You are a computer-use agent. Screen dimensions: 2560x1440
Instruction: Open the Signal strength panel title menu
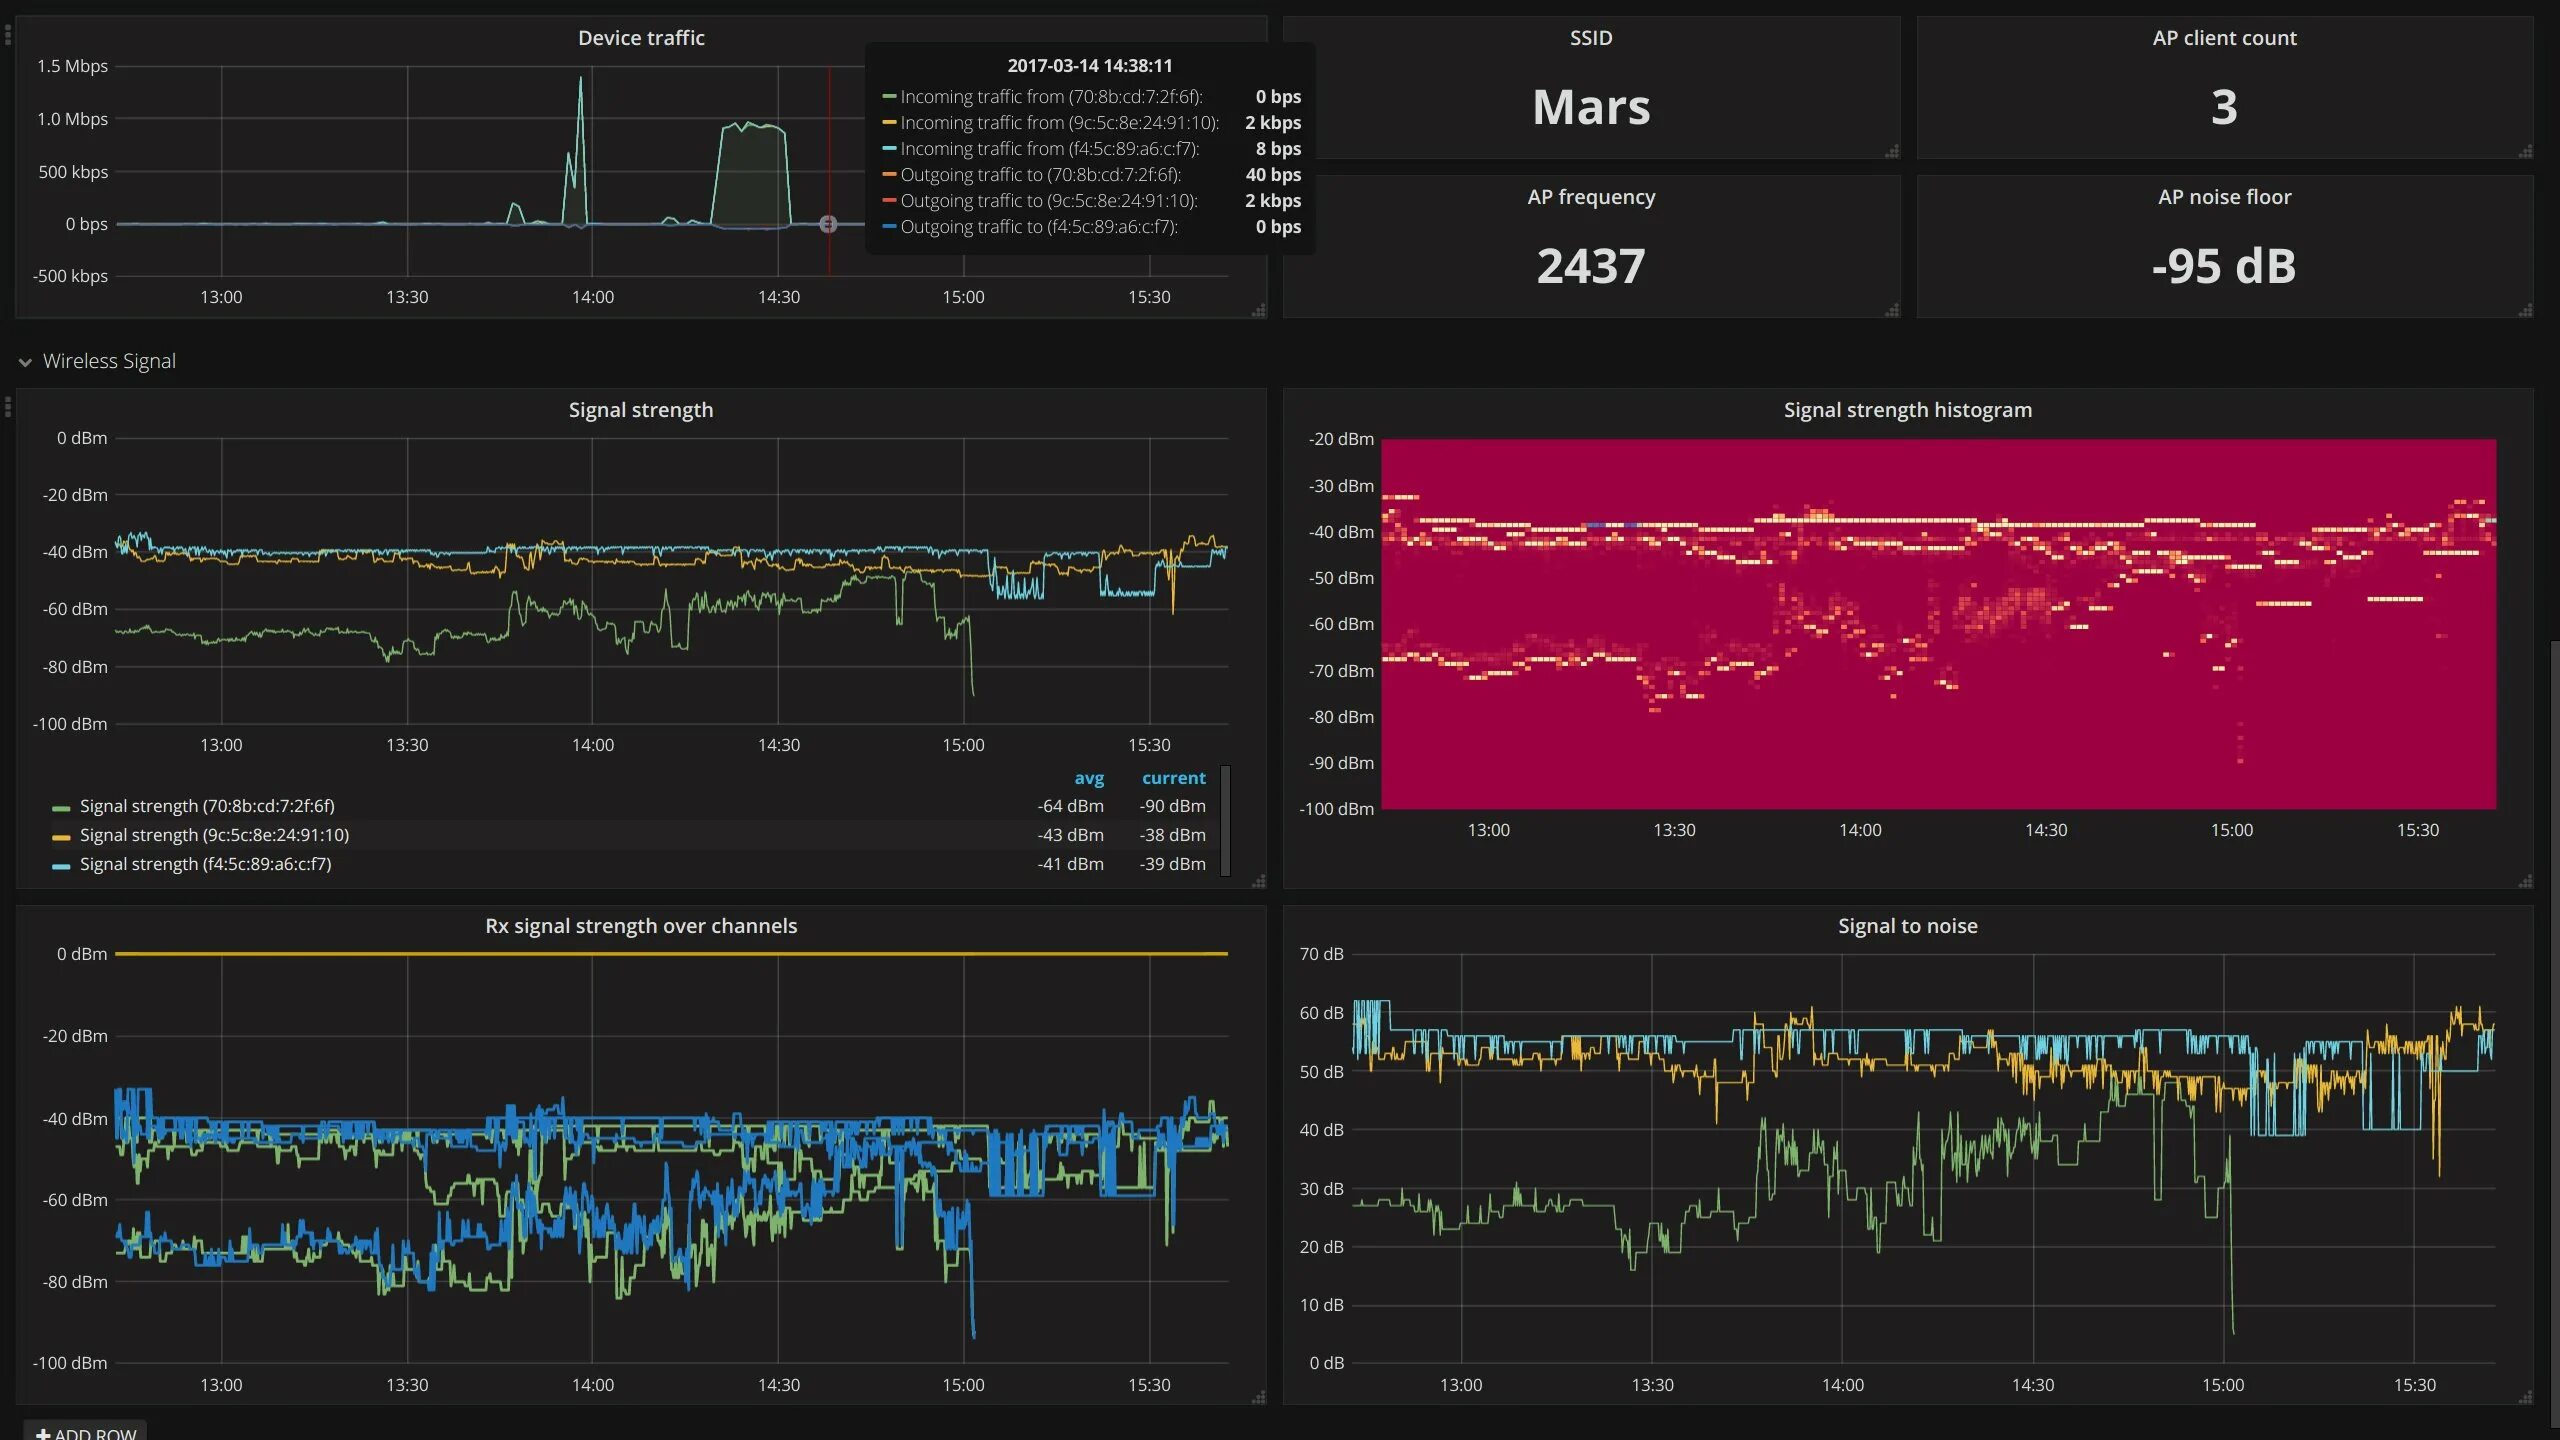click(x=641, y=410)
